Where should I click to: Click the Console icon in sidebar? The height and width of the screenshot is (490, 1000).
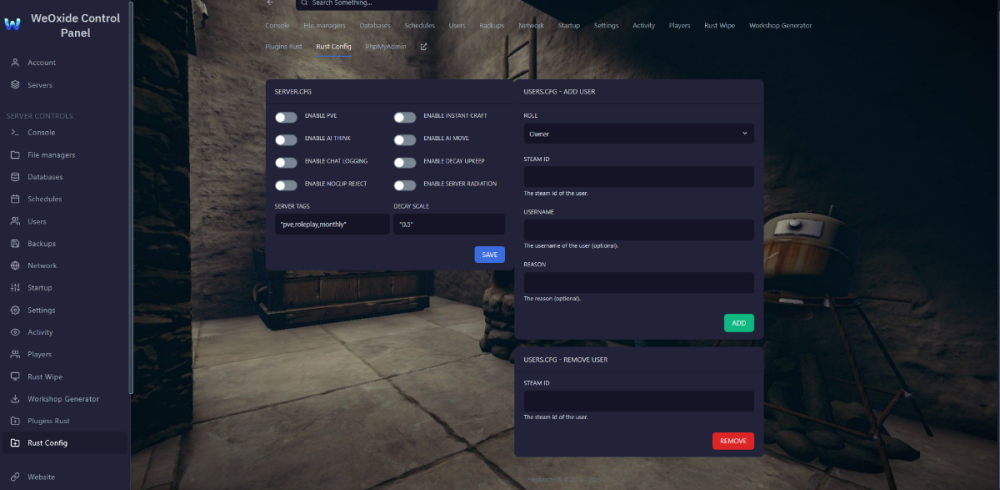coord(15,132)
